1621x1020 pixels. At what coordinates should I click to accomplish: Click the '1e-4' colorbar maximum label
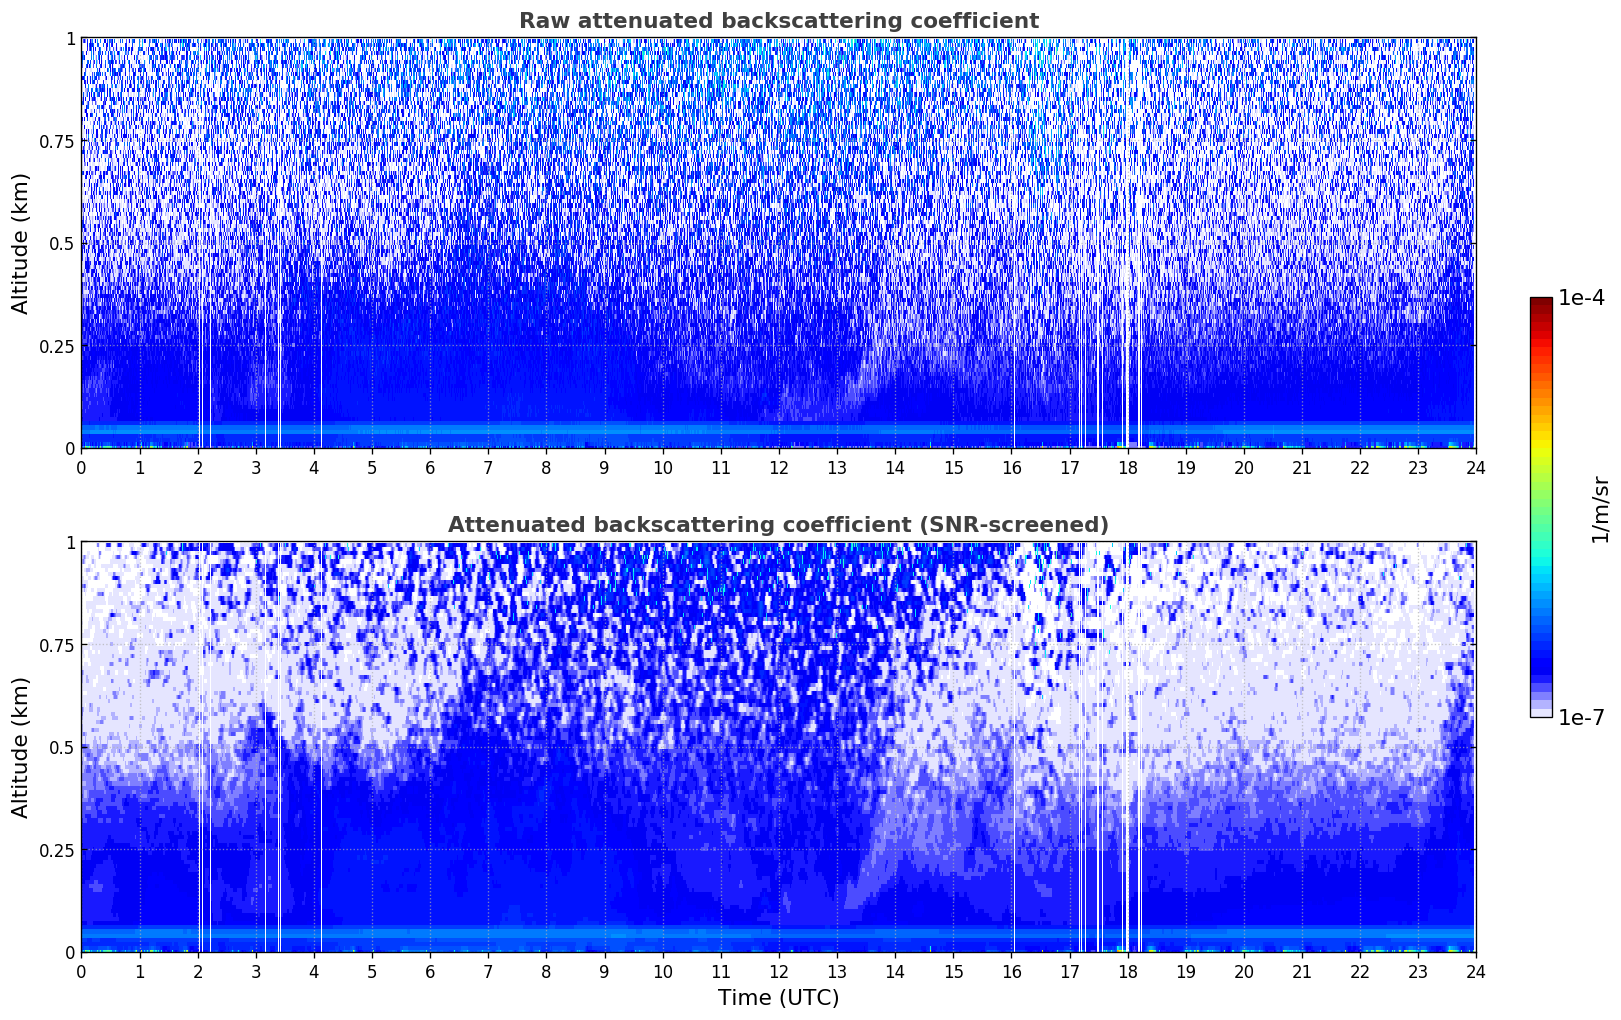1581,298
